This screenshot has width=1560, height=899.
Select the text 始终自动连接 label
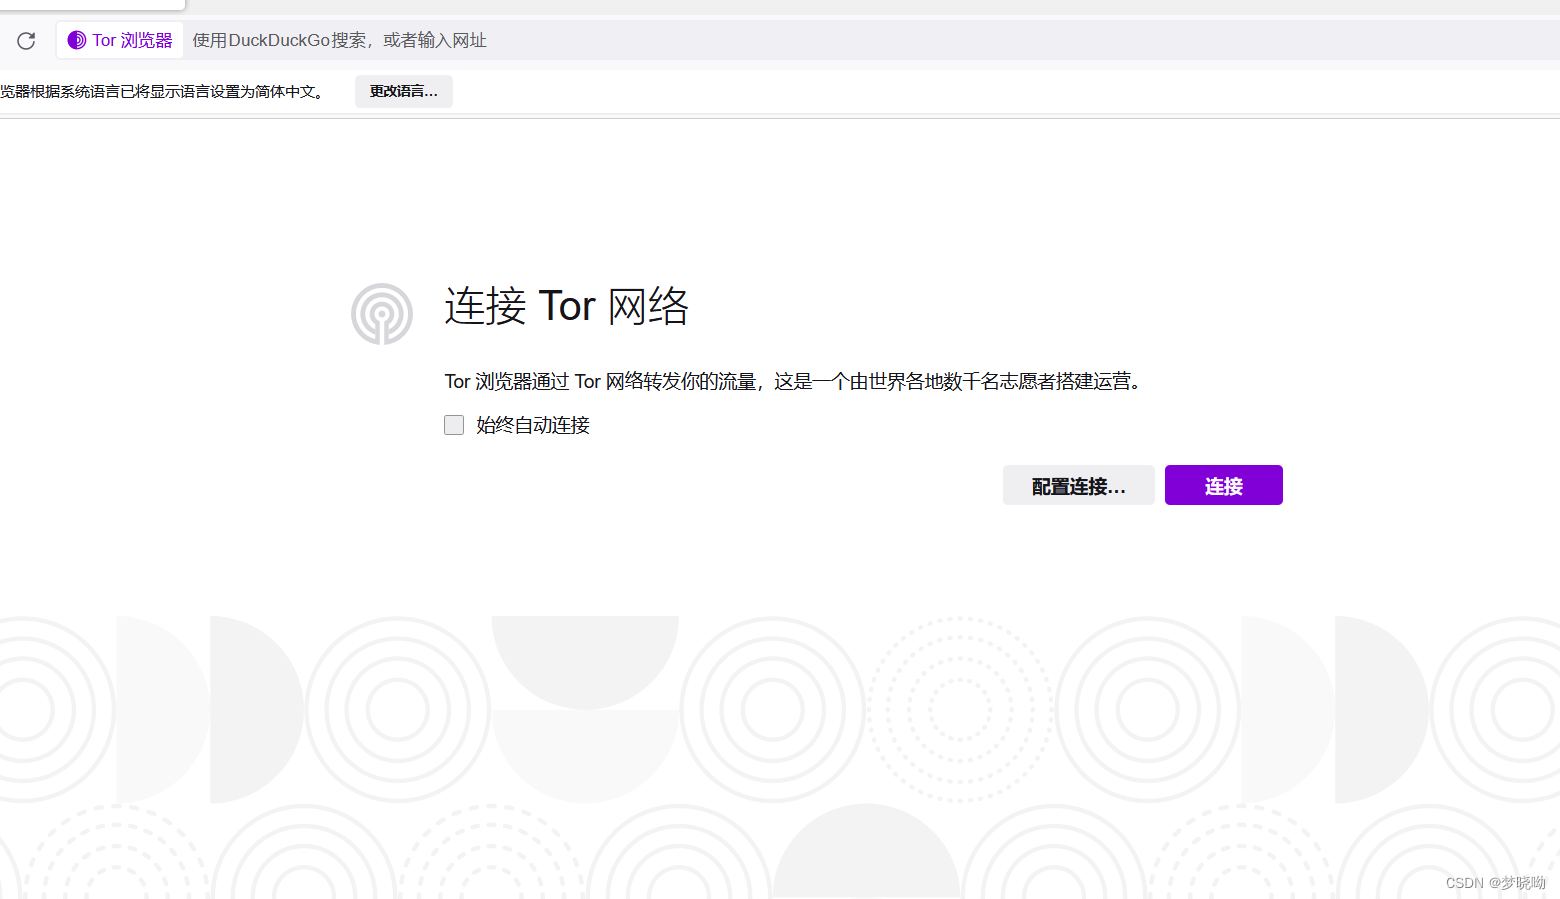[x=533, y=425]
